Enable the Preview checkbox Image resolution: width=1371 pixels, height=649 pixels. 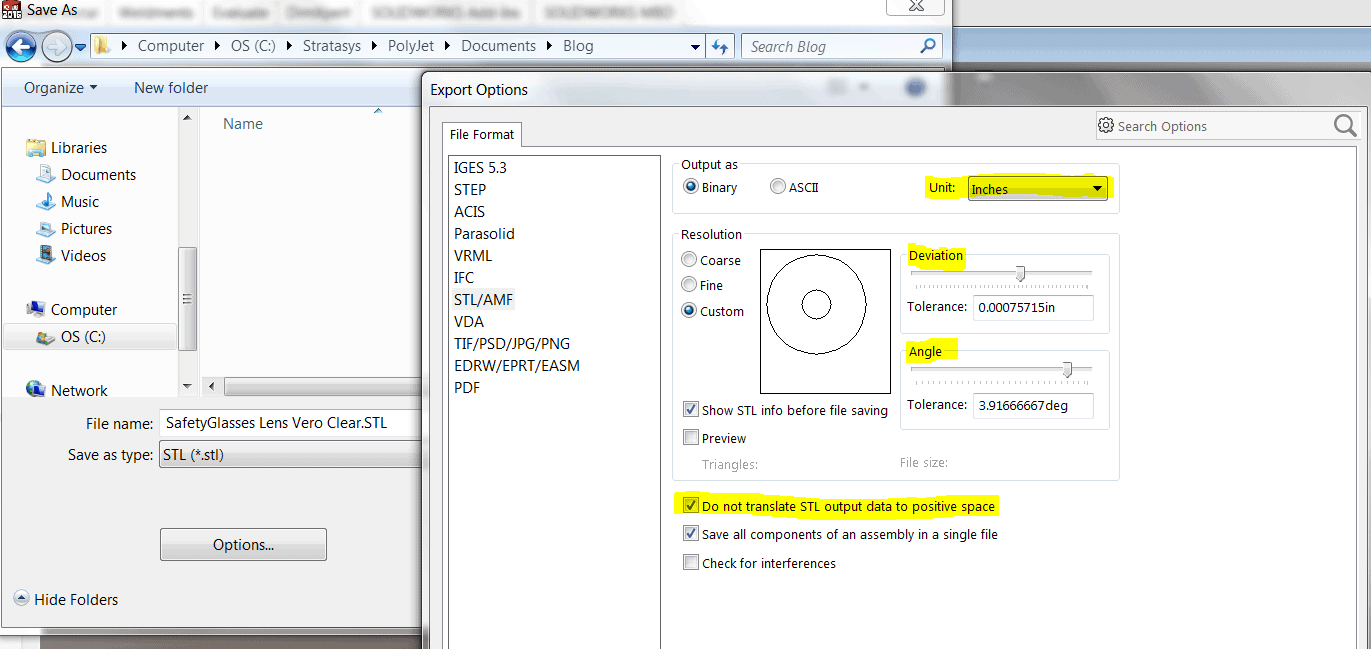coord(691,438)
